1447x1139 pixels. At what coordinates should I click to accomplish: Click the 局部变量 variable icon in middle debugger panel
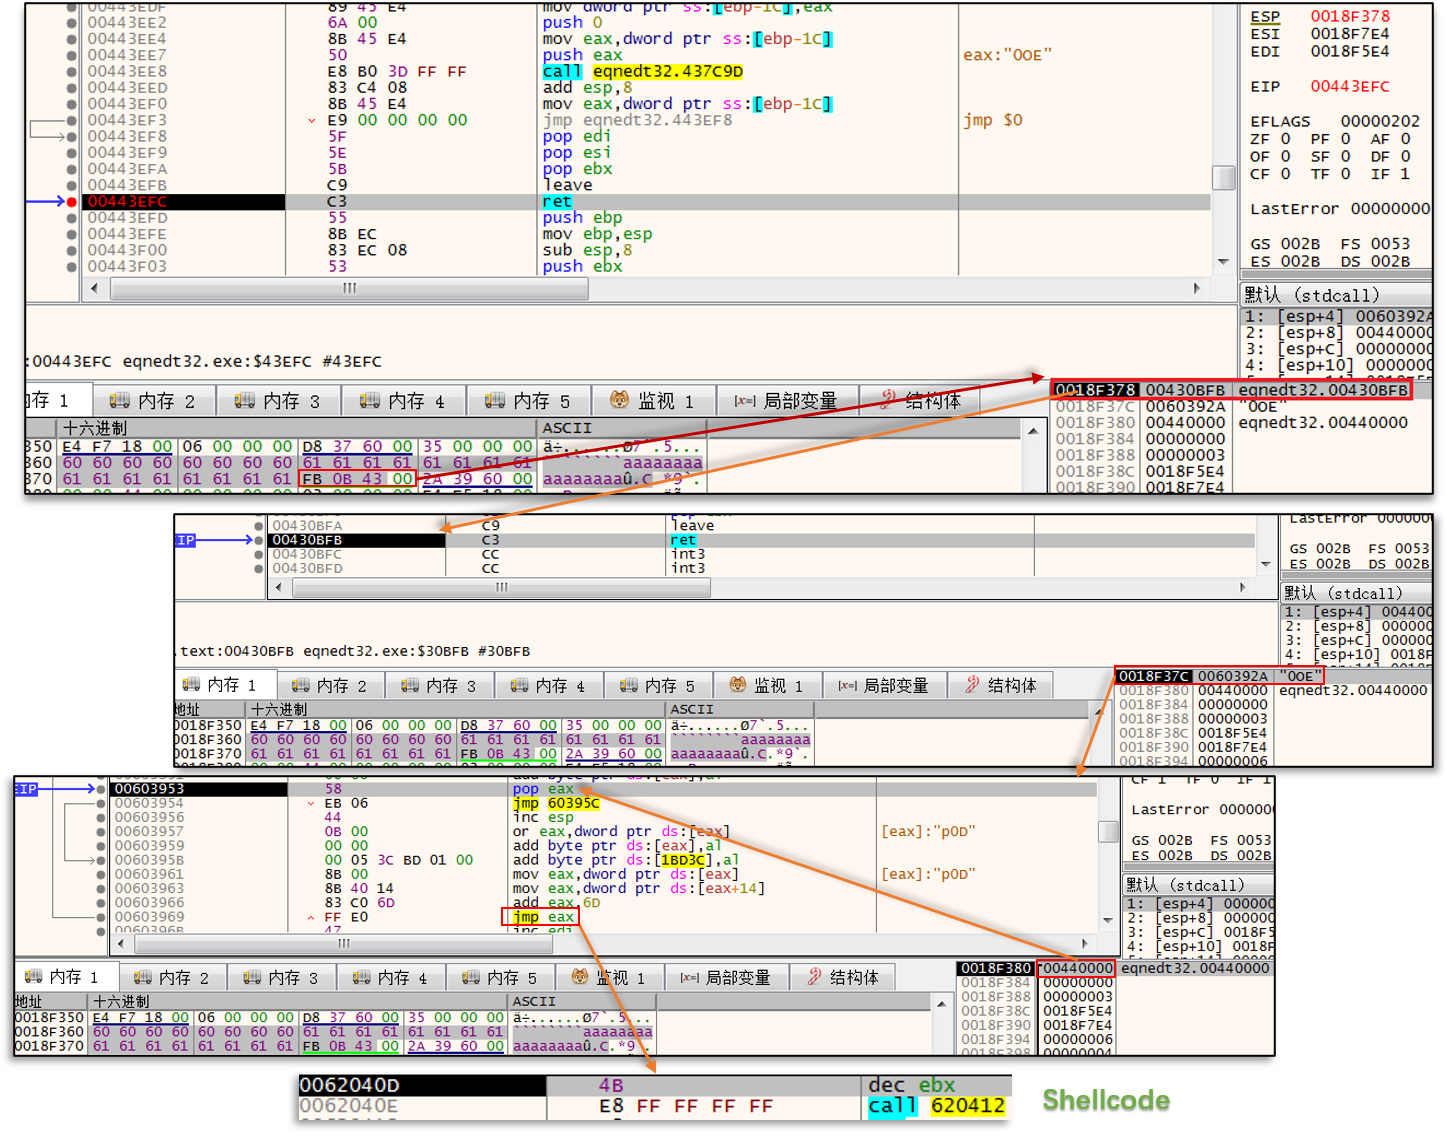click(x=848, y=685)
